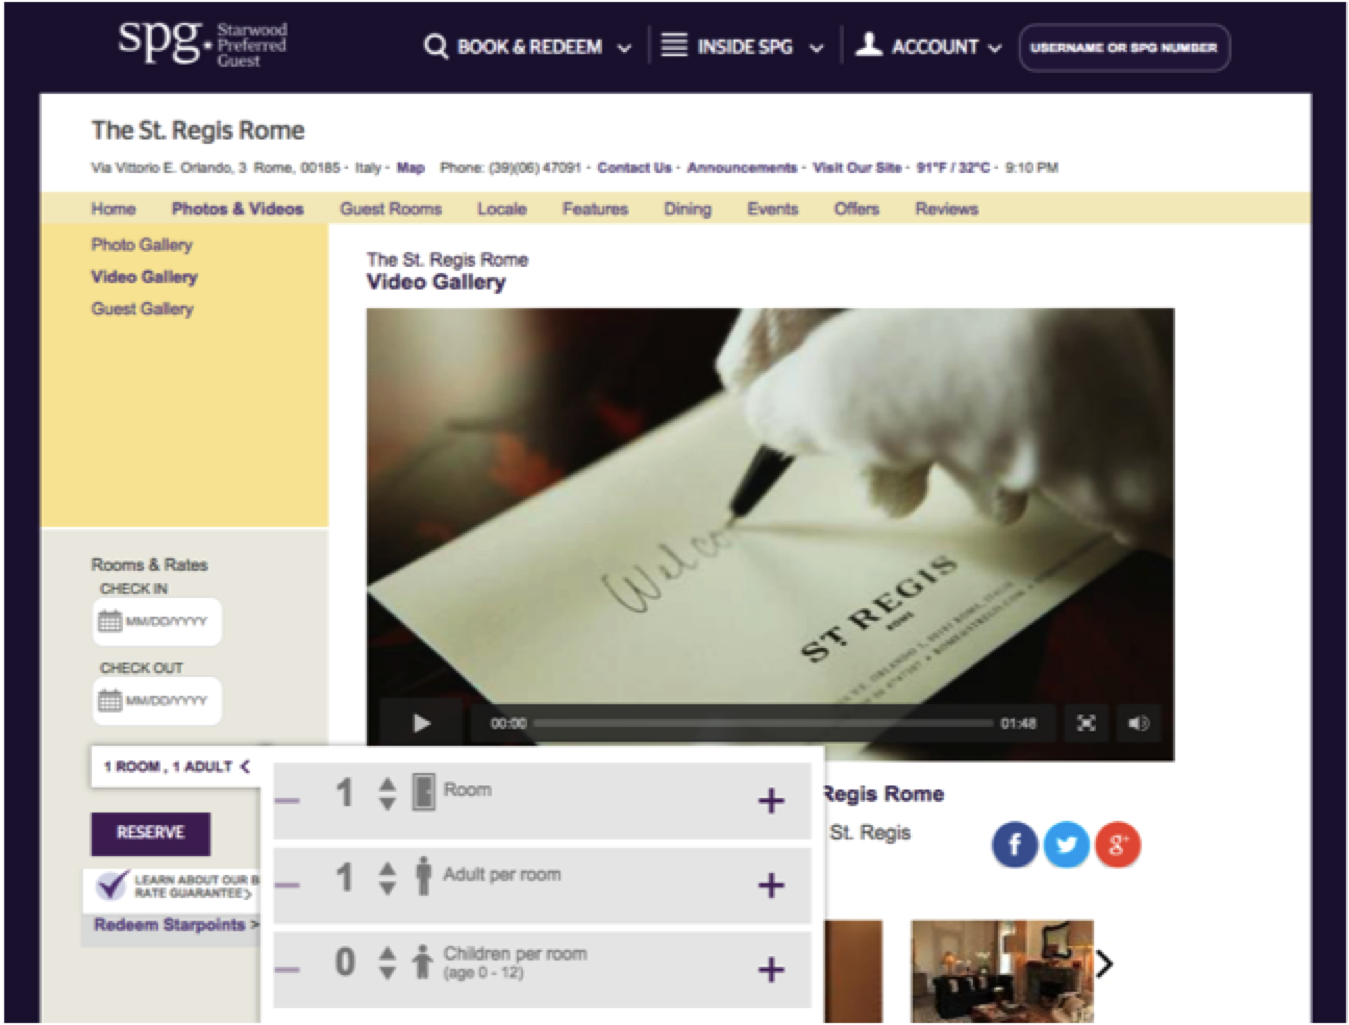
Task: Mute the video with the speaker icon
Action: [1138, 723]
